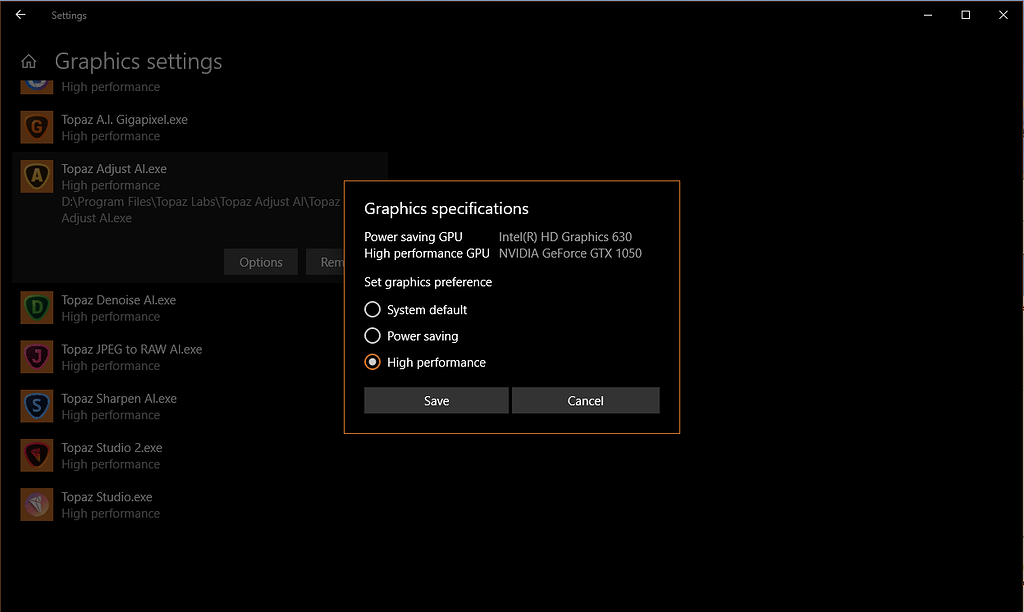Select the Power saving graphics preference

tap(372, 335)
